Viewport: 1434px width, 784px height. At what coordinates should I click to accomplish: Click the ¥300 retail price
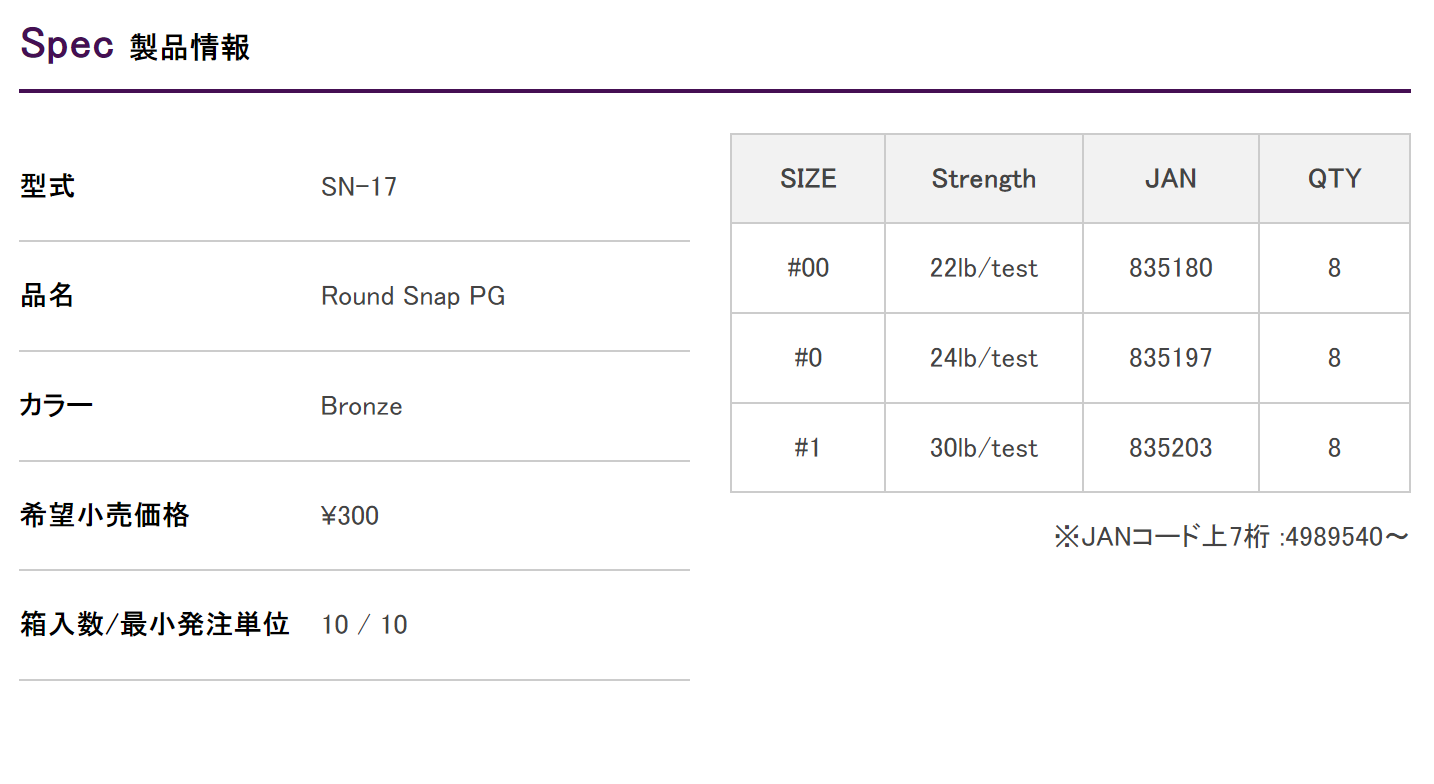350,516
